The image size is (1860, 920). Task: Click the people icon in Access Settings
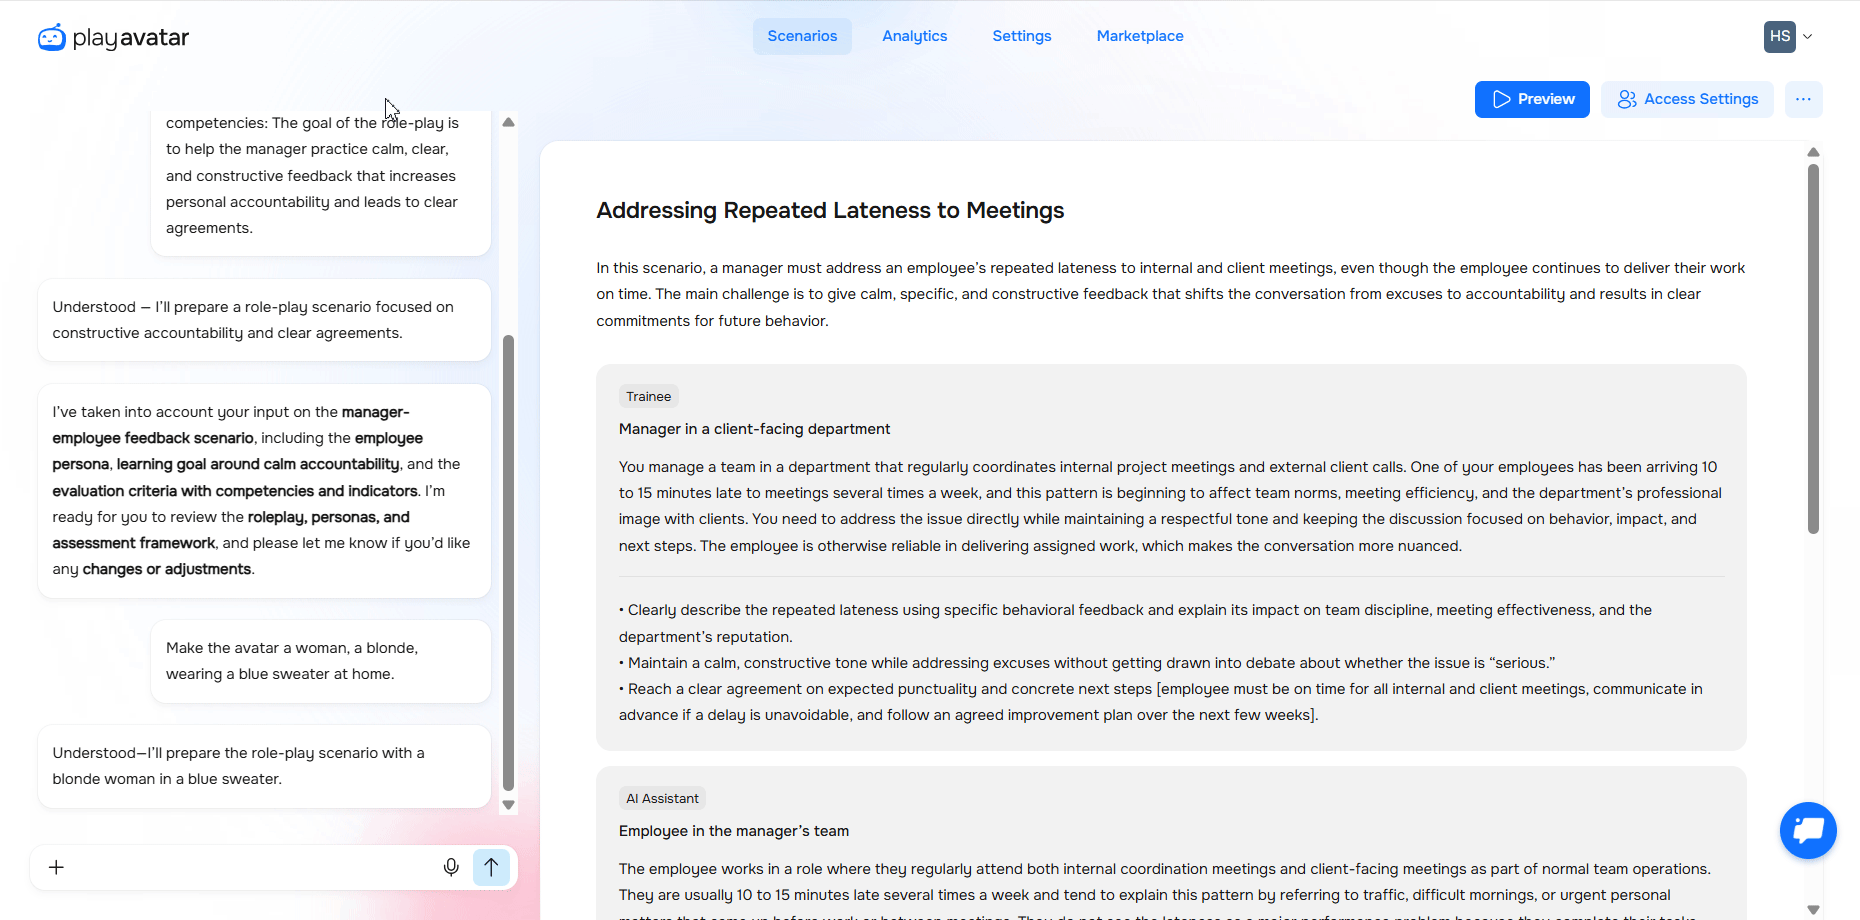click(x=1627, y=99)
